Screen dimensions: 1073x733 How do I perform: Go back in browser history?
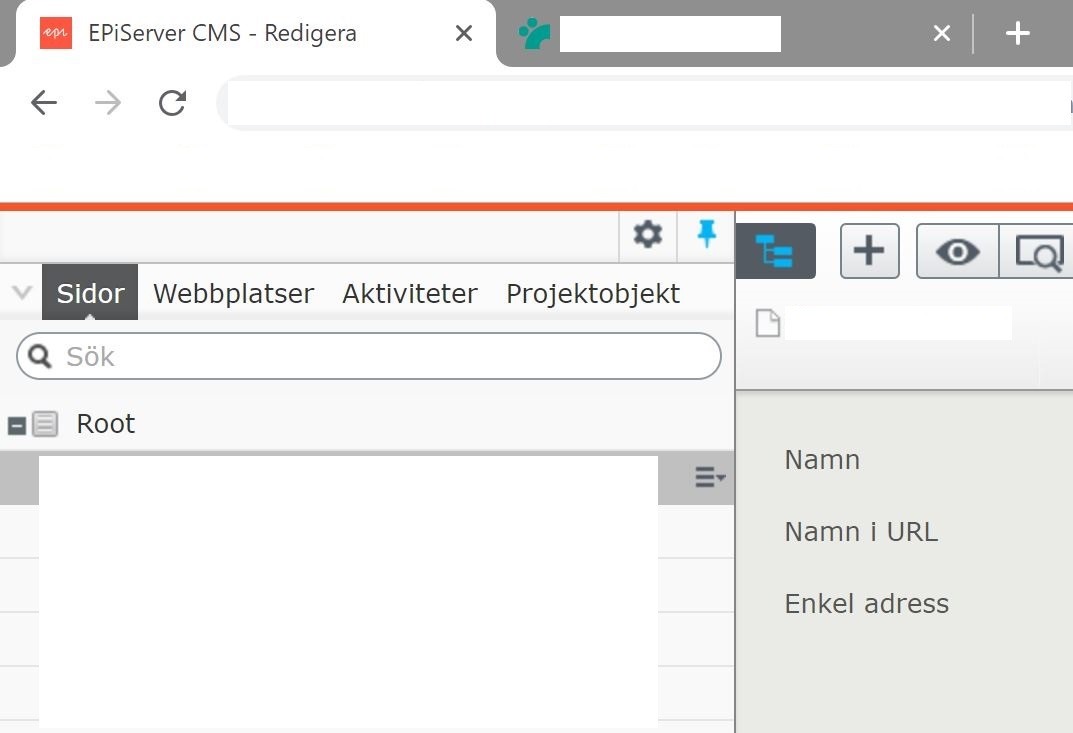(x=44, y=102)
